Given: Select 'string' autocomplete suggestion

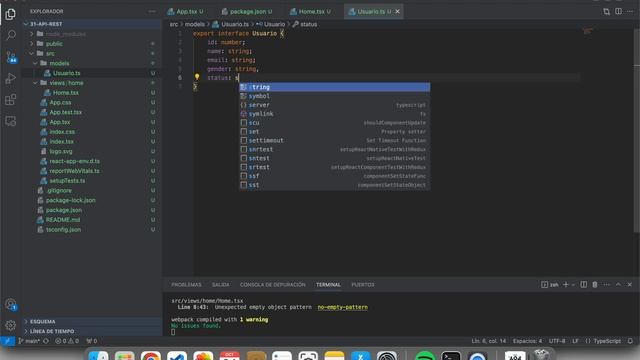Looking at the screenshot, I should coord(334,87).
